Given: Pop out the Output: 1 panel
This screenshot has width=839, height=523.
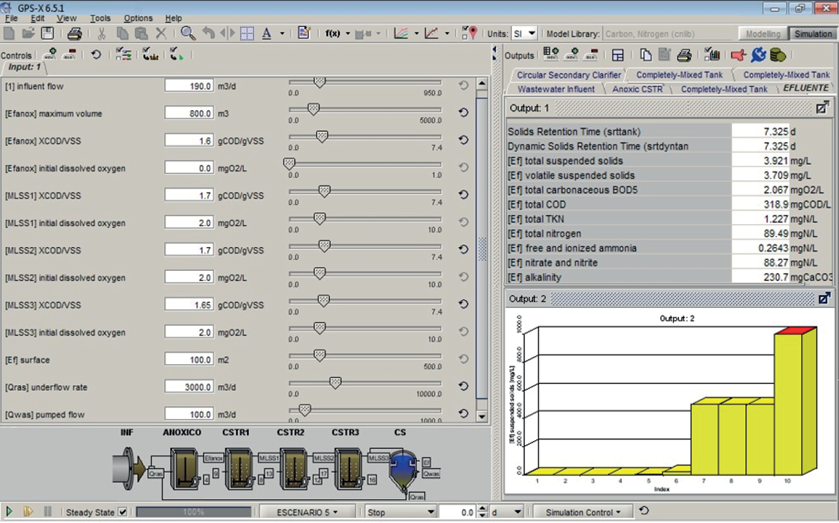Looking at the screenshot, I should [822, 107].
